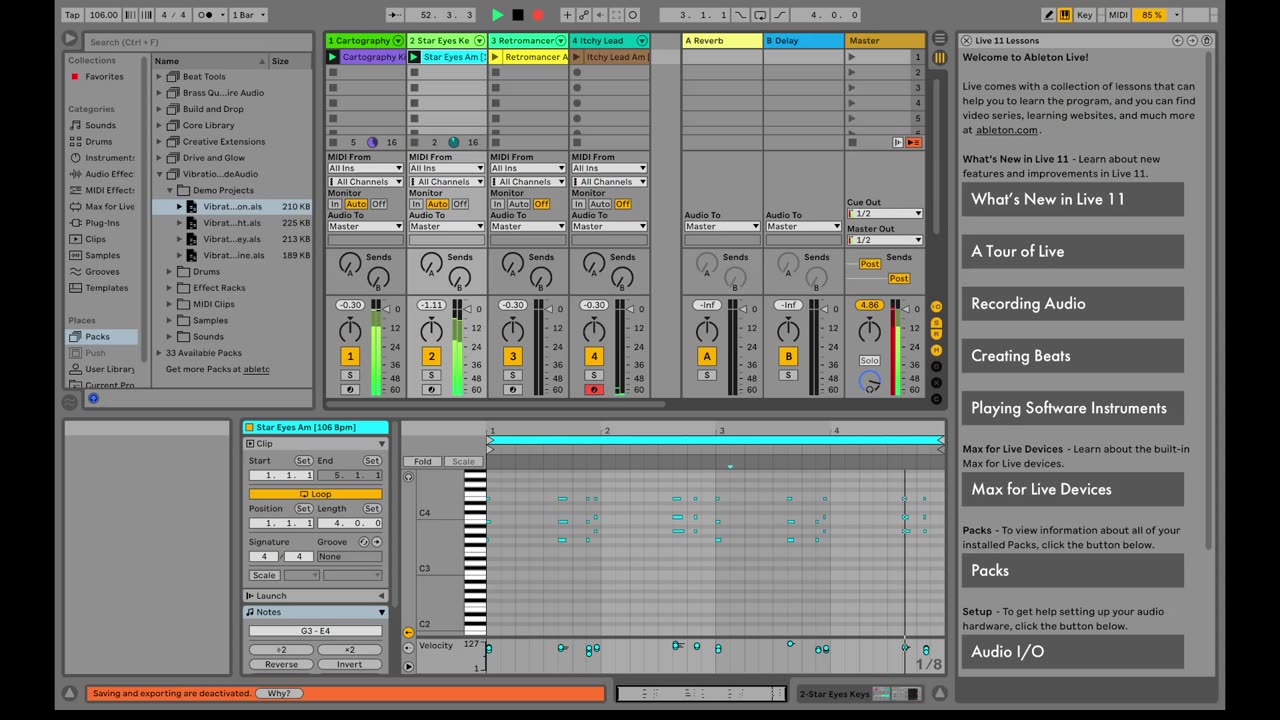Switch to Session view icon
Viewport: 1280px width, 720px height.
pyautogui.click(x=939, y=58)
